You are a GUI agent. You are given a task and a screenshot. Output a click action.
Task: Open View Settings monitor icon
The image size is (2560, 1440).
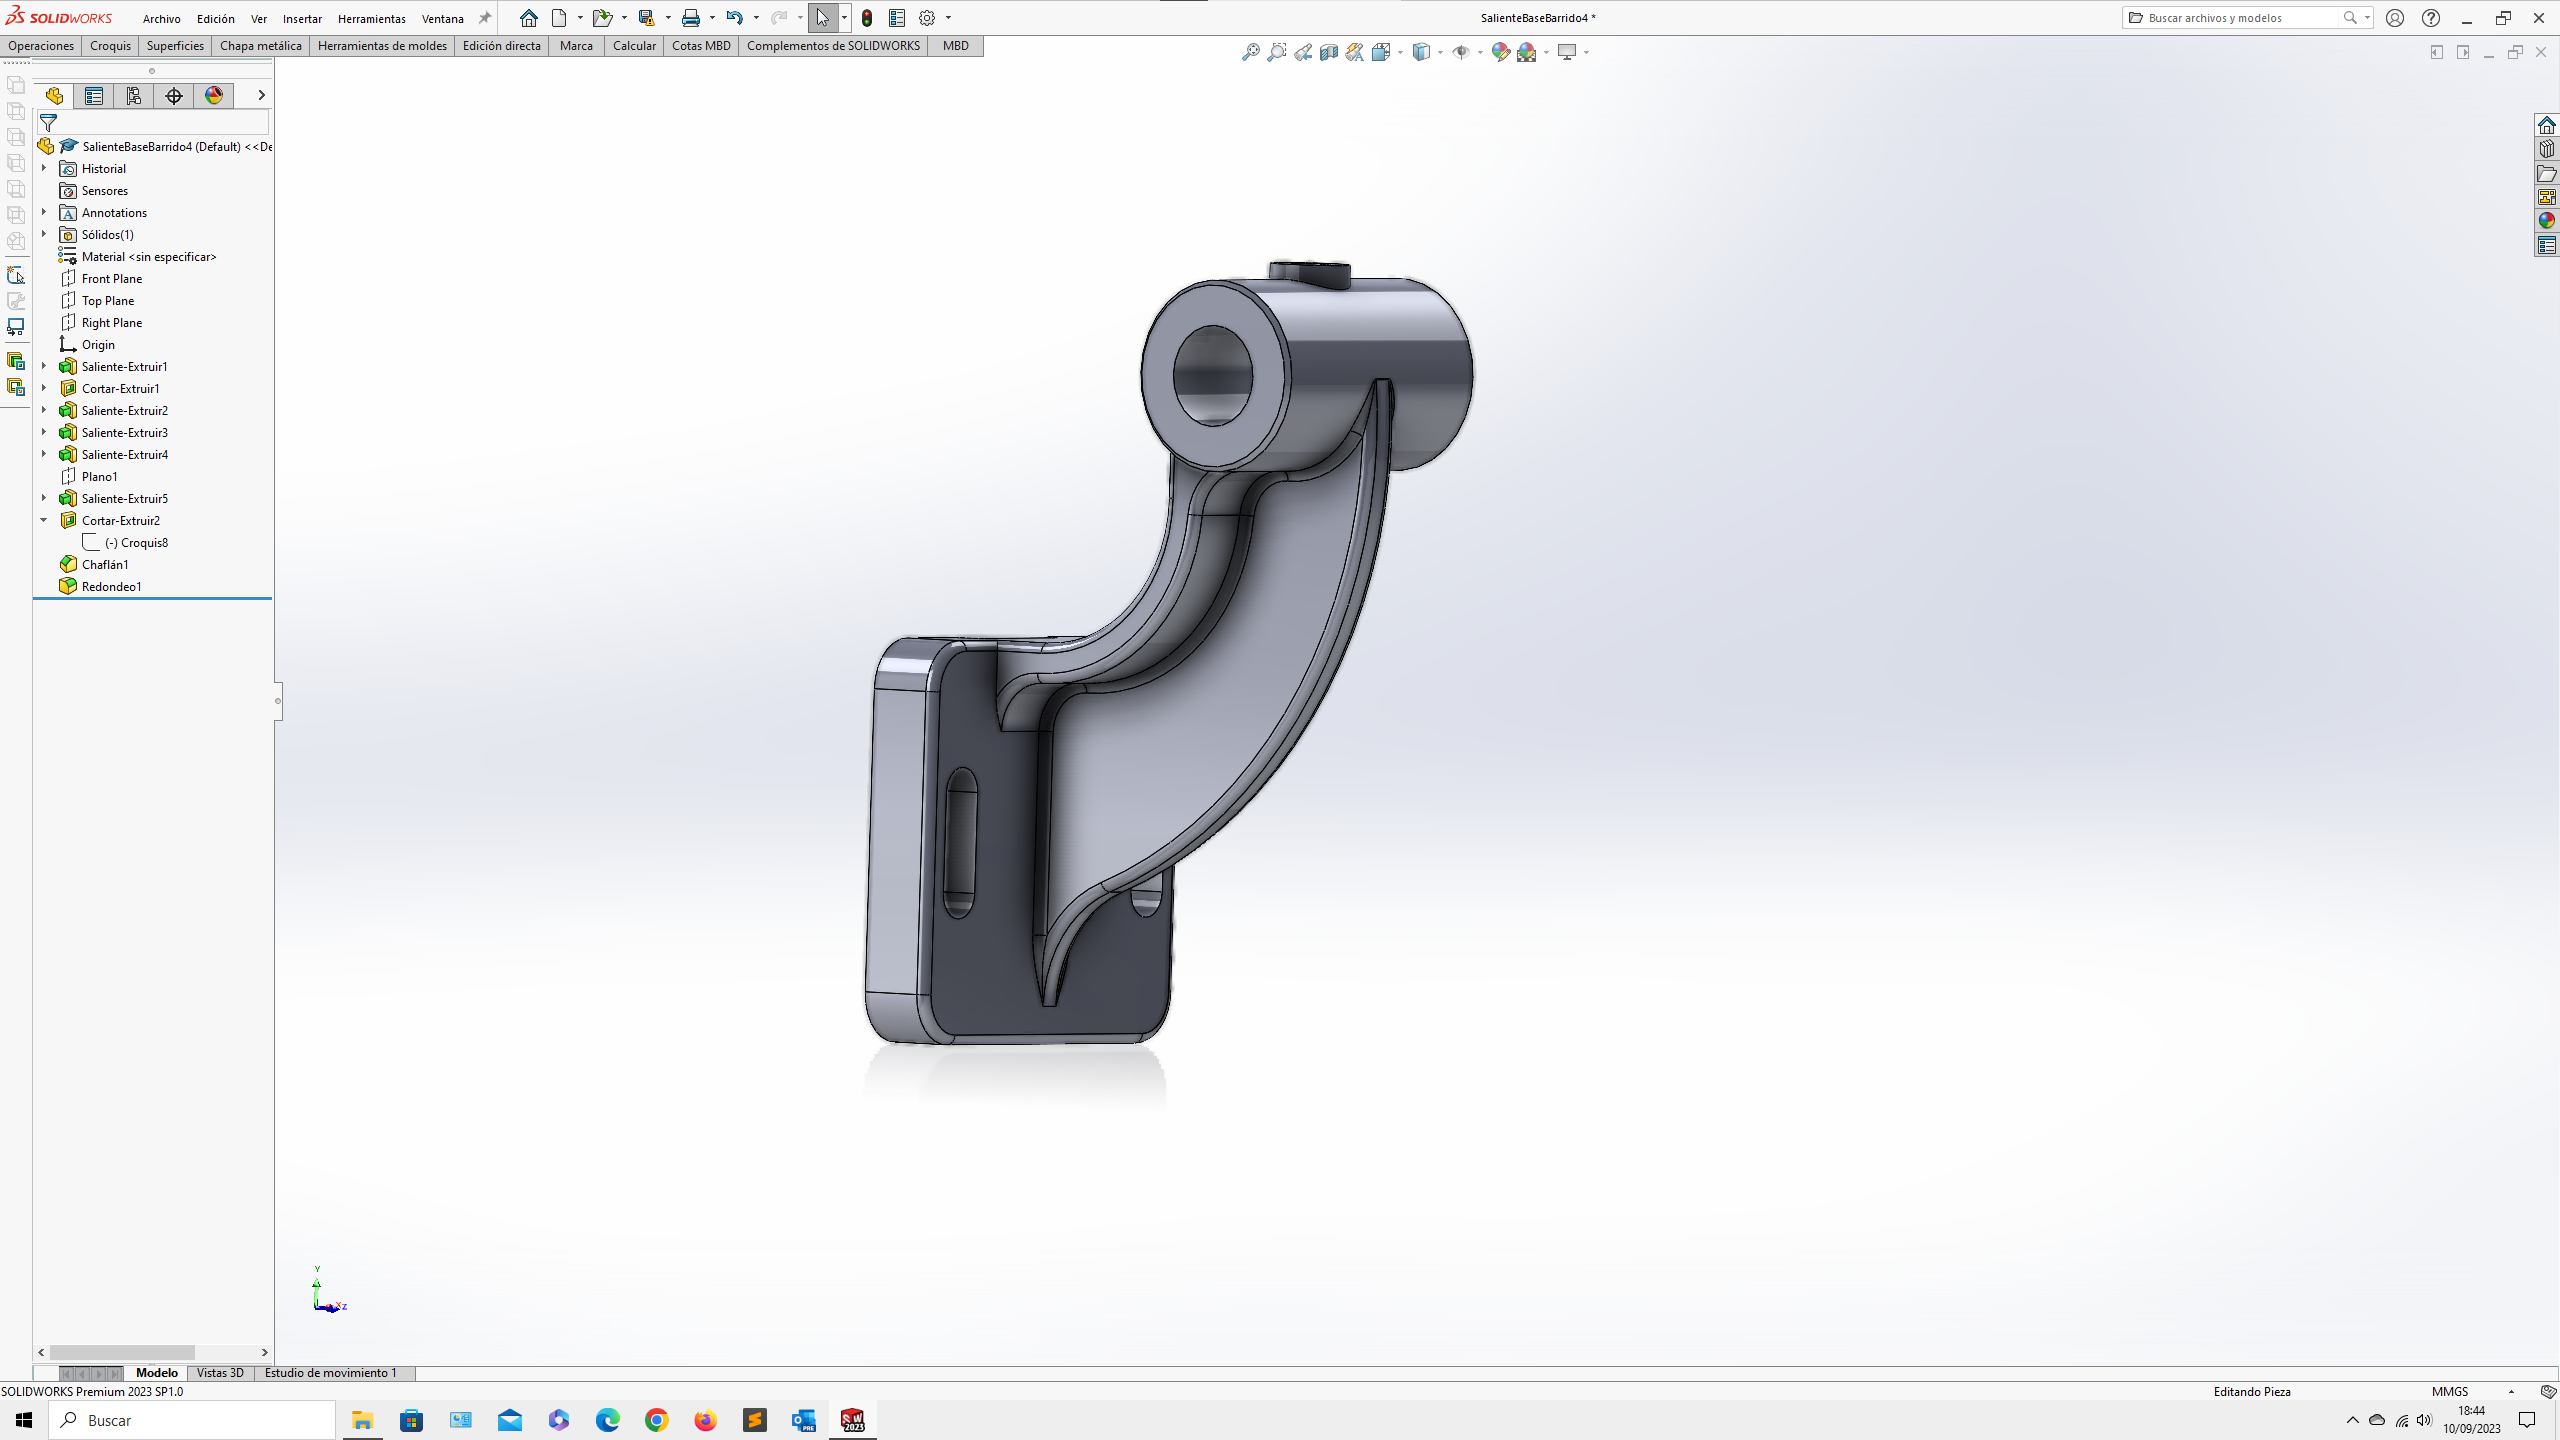(x=1567, y=52)
